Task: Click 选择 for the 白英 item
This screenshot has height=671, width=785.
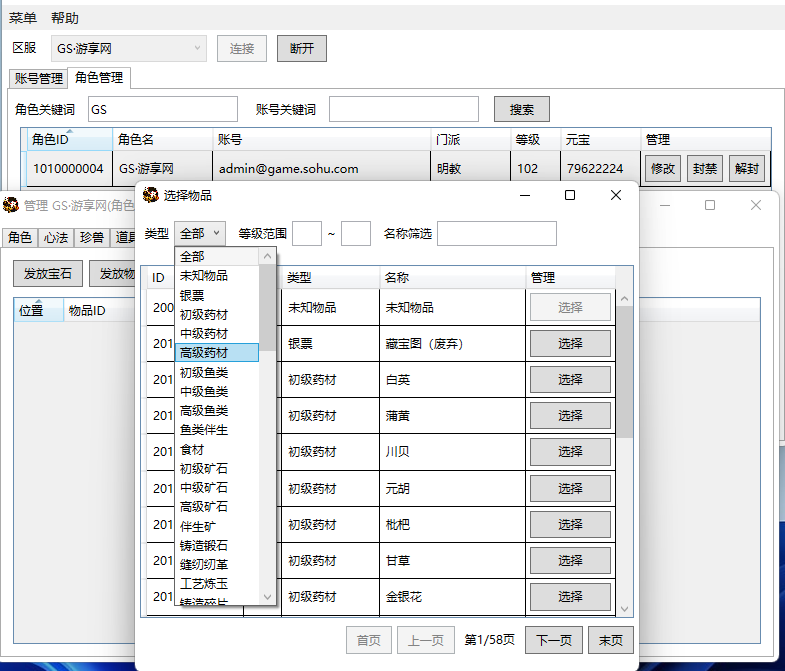Action: pyautogui.click(x=570, y=380)
